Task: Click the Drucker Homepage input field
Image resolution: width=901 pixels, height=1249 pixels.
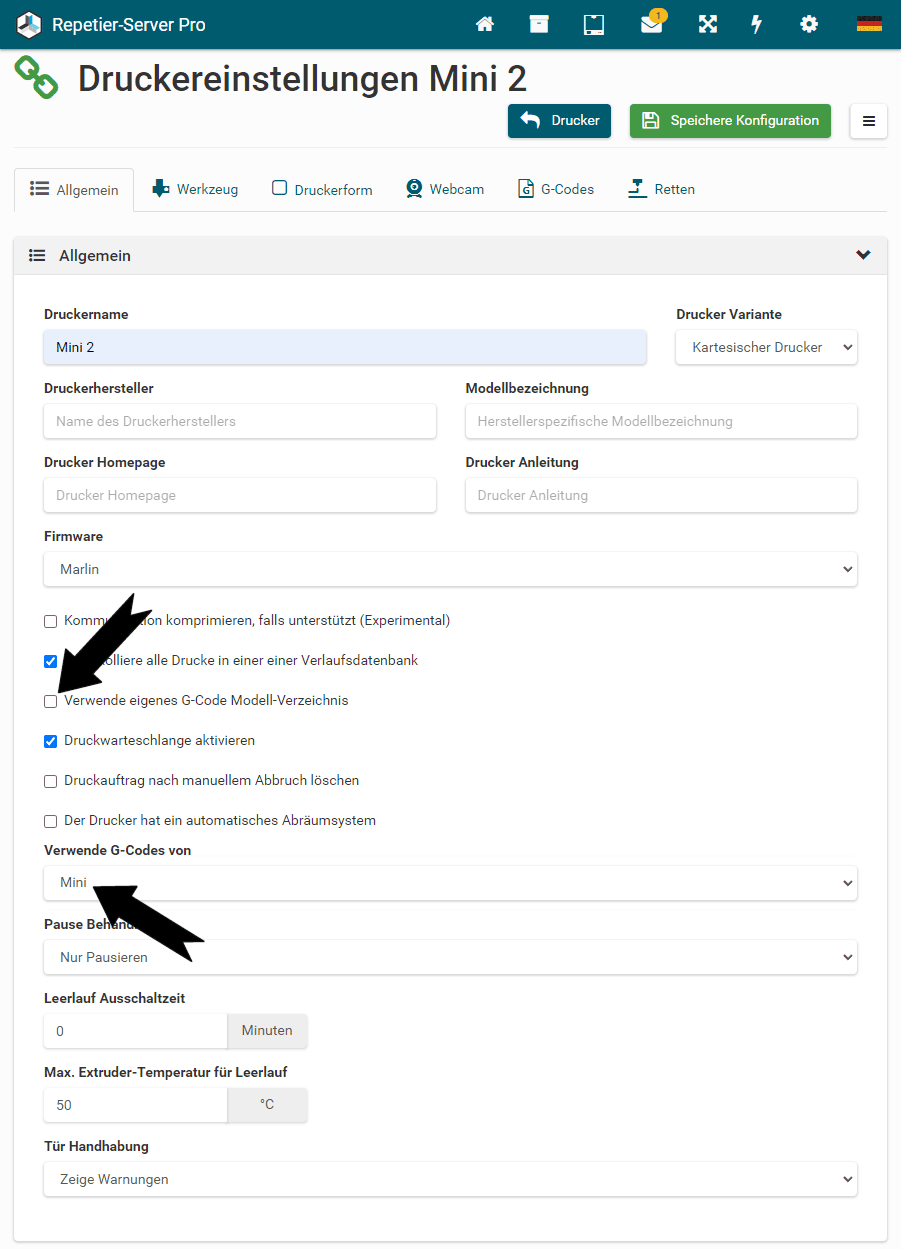Action: 240,495
